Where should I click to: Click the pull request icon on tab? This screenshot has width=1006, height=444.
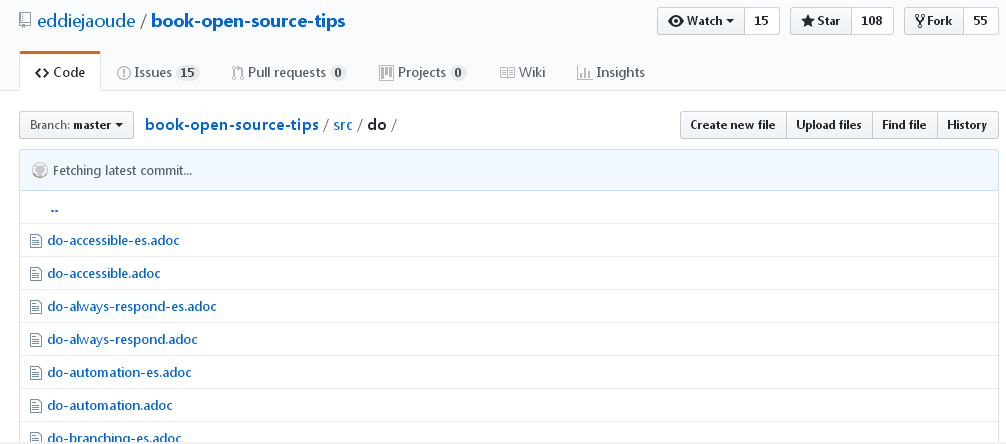pyautogui.click(x=237, y=73)
